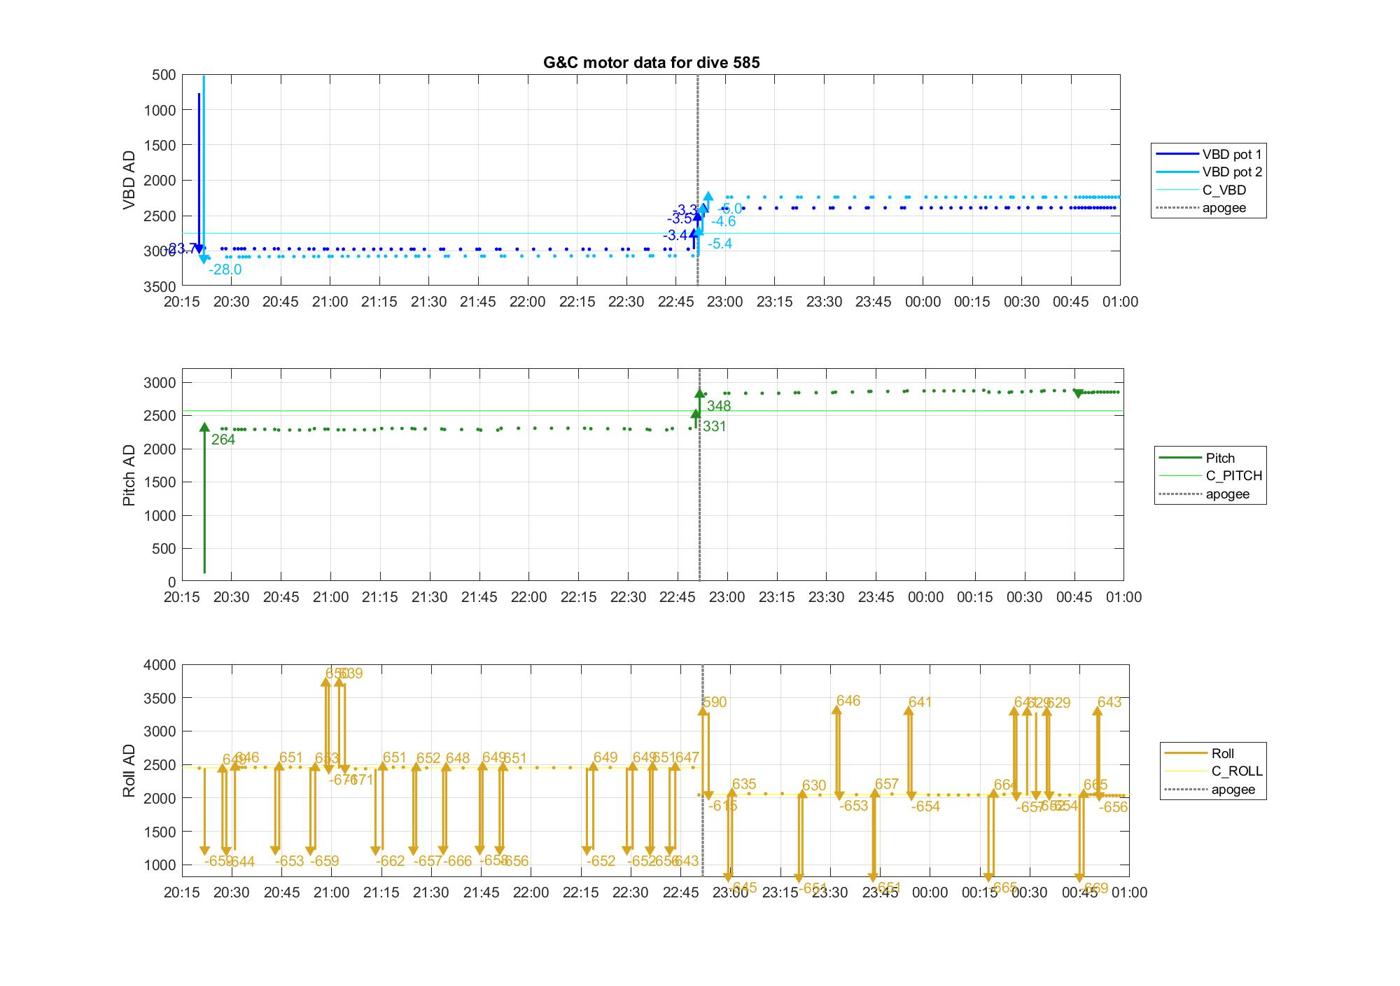Click the '22:00' tick on Roll x-axis

tap(530, 892)
